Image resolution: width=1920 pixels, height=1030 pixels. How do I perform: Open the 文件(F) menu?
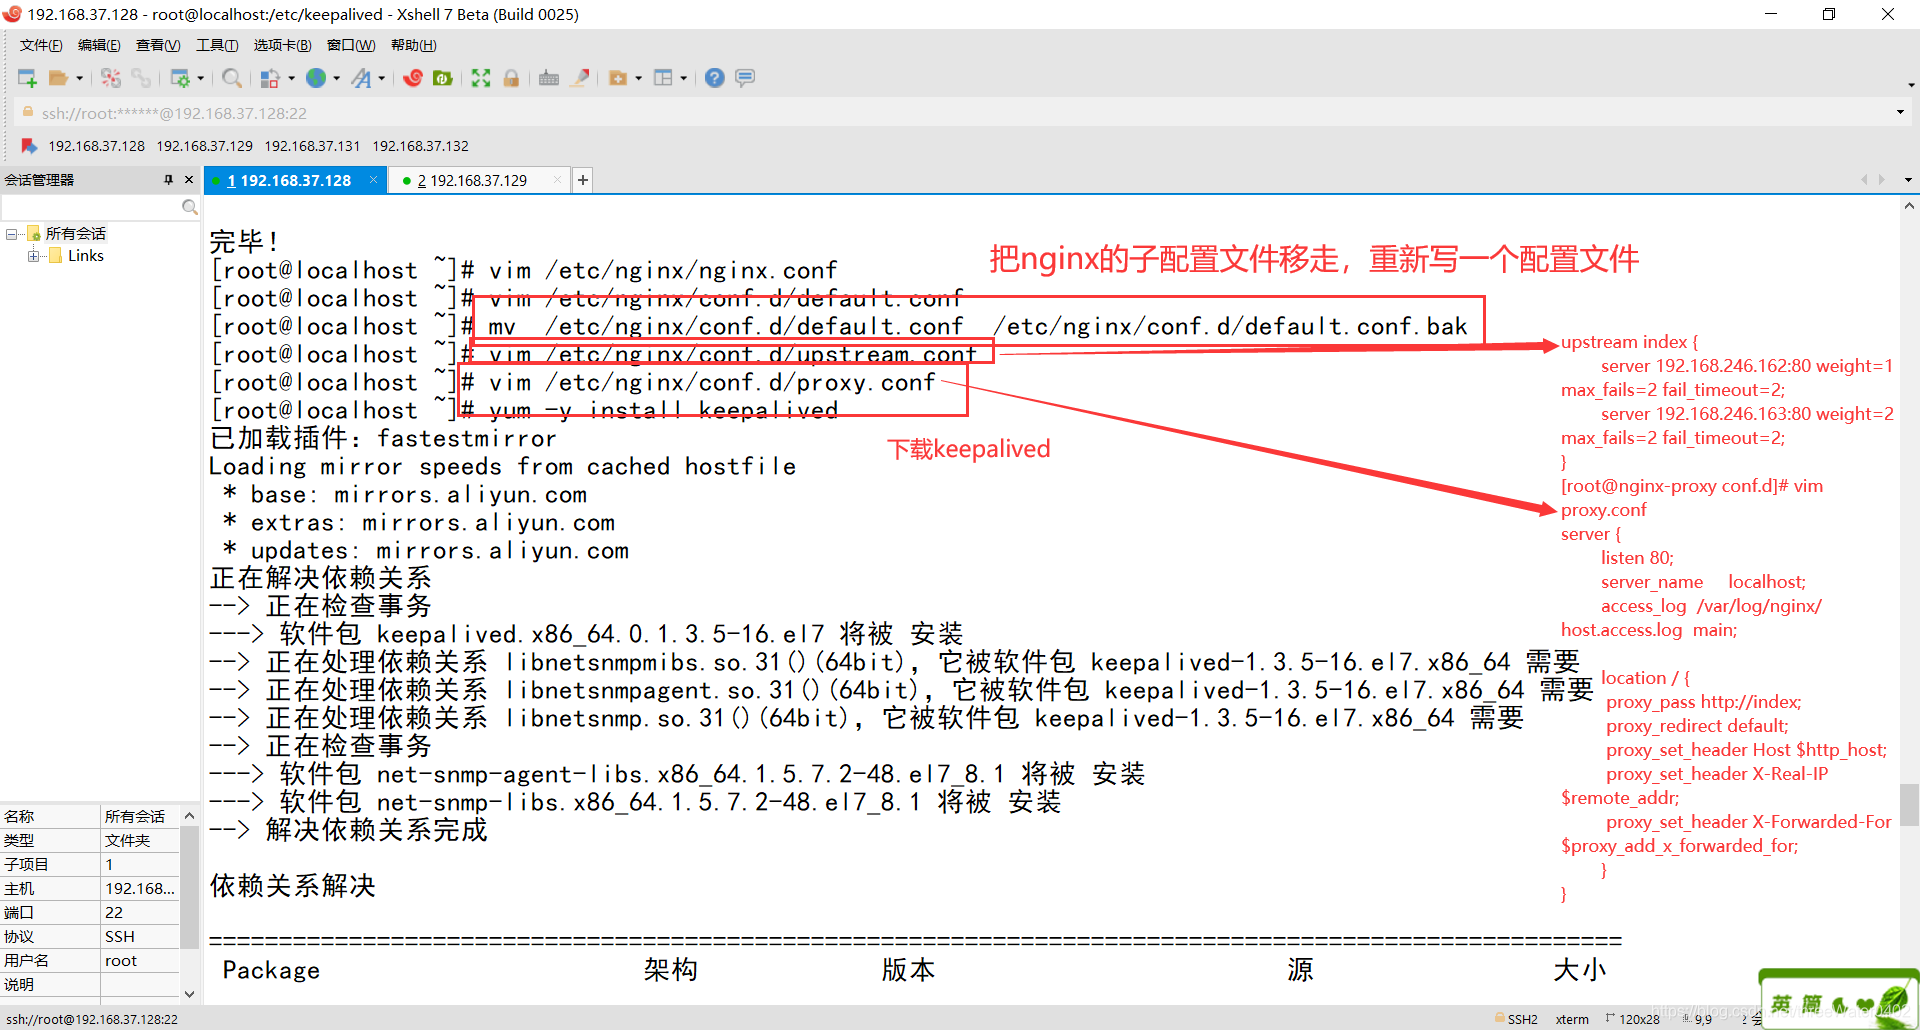pyautogui.click(x=41, y=45)
